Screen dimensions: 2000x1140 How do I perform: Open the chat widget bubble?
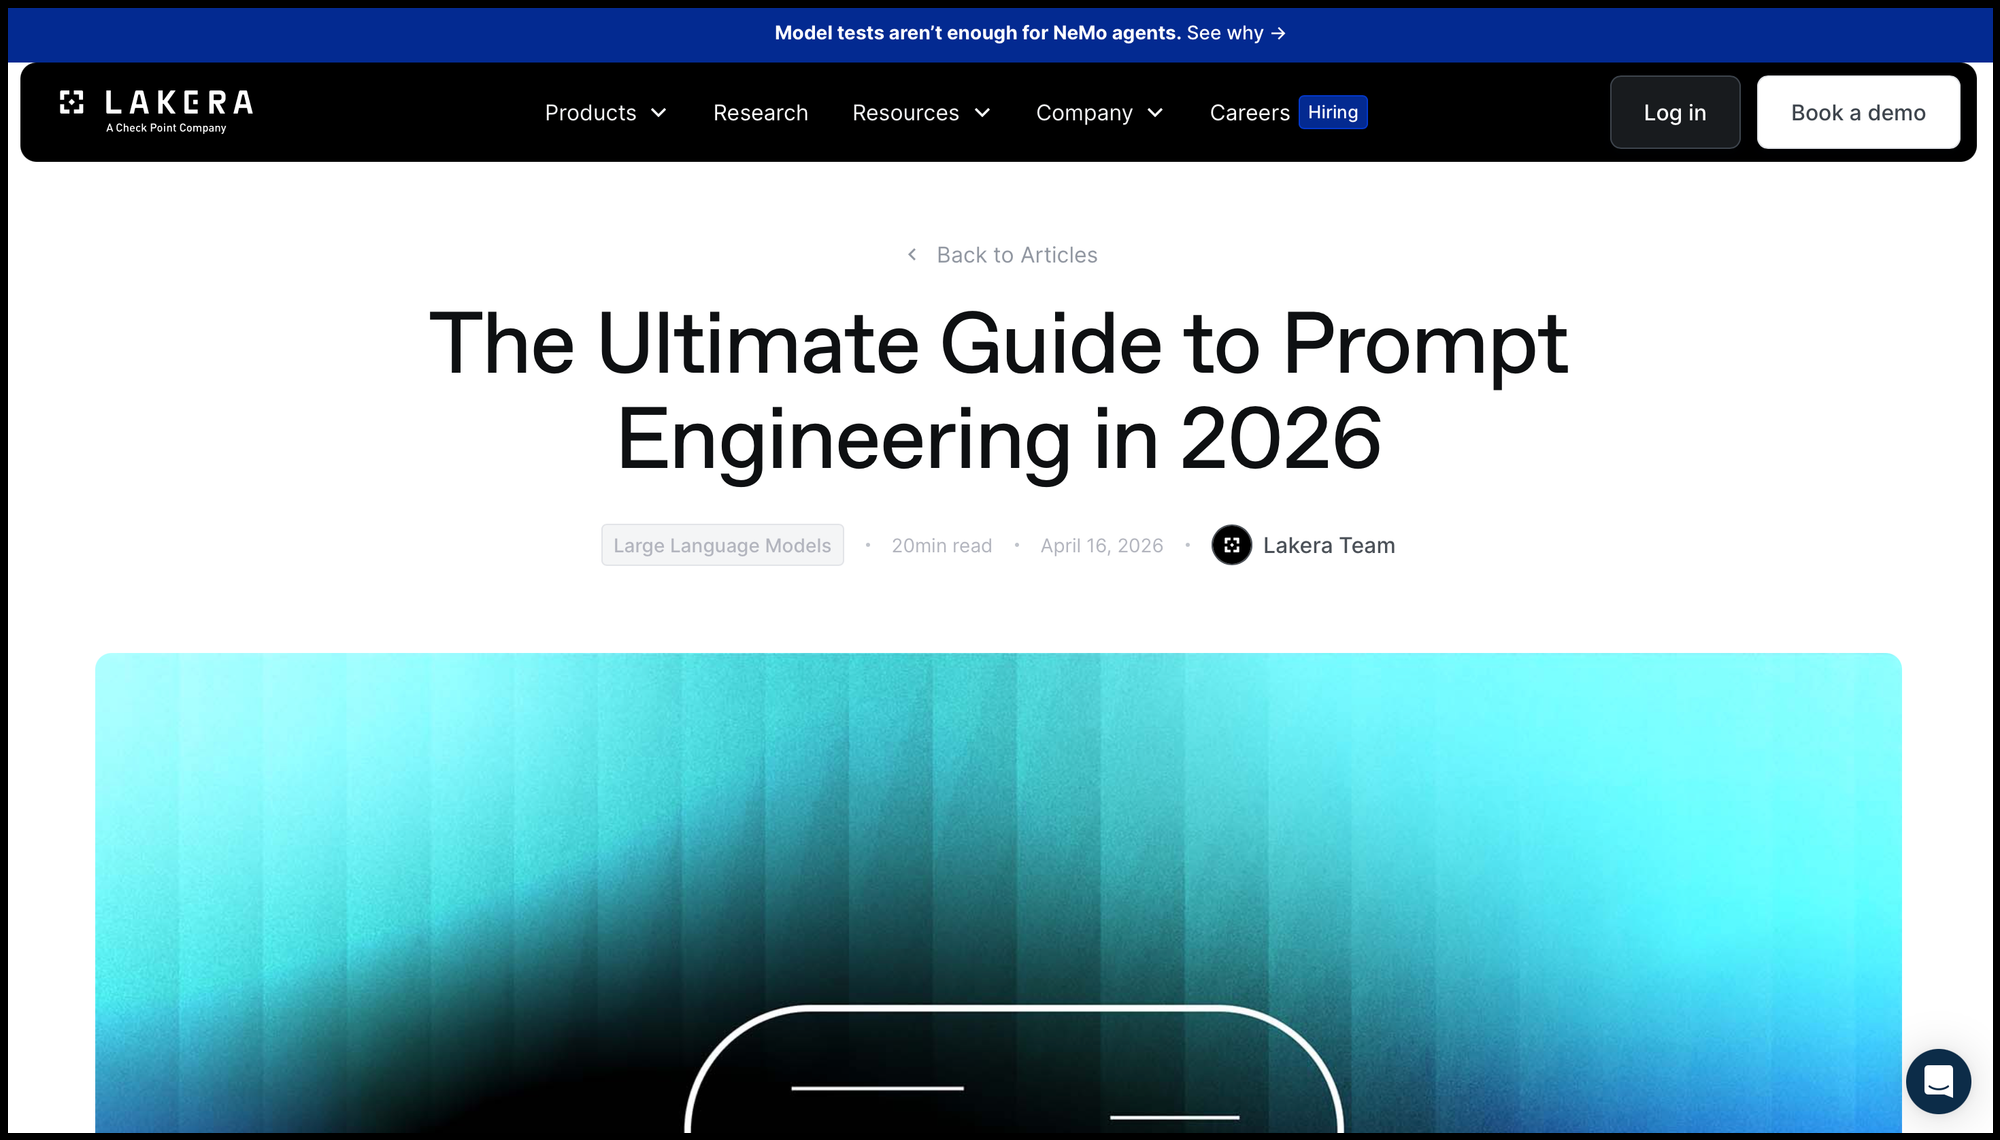pos(1937,1081)
